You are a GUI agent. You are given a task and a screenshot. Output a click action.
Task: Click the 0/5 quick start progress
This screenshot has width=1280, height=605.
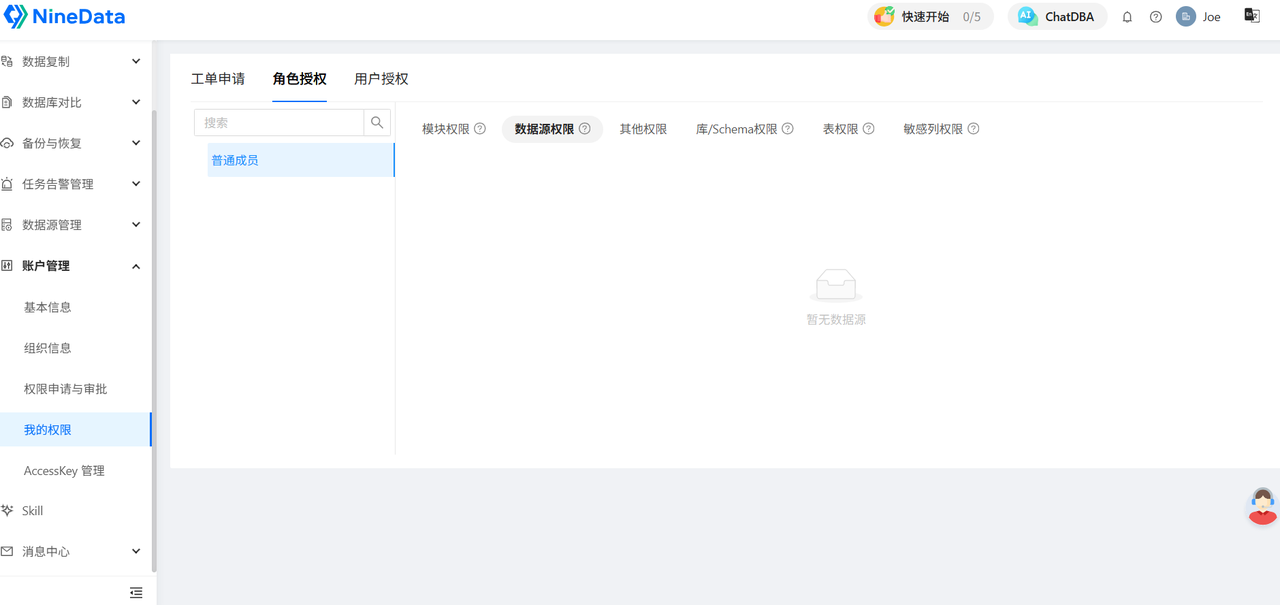click(972, 17)
